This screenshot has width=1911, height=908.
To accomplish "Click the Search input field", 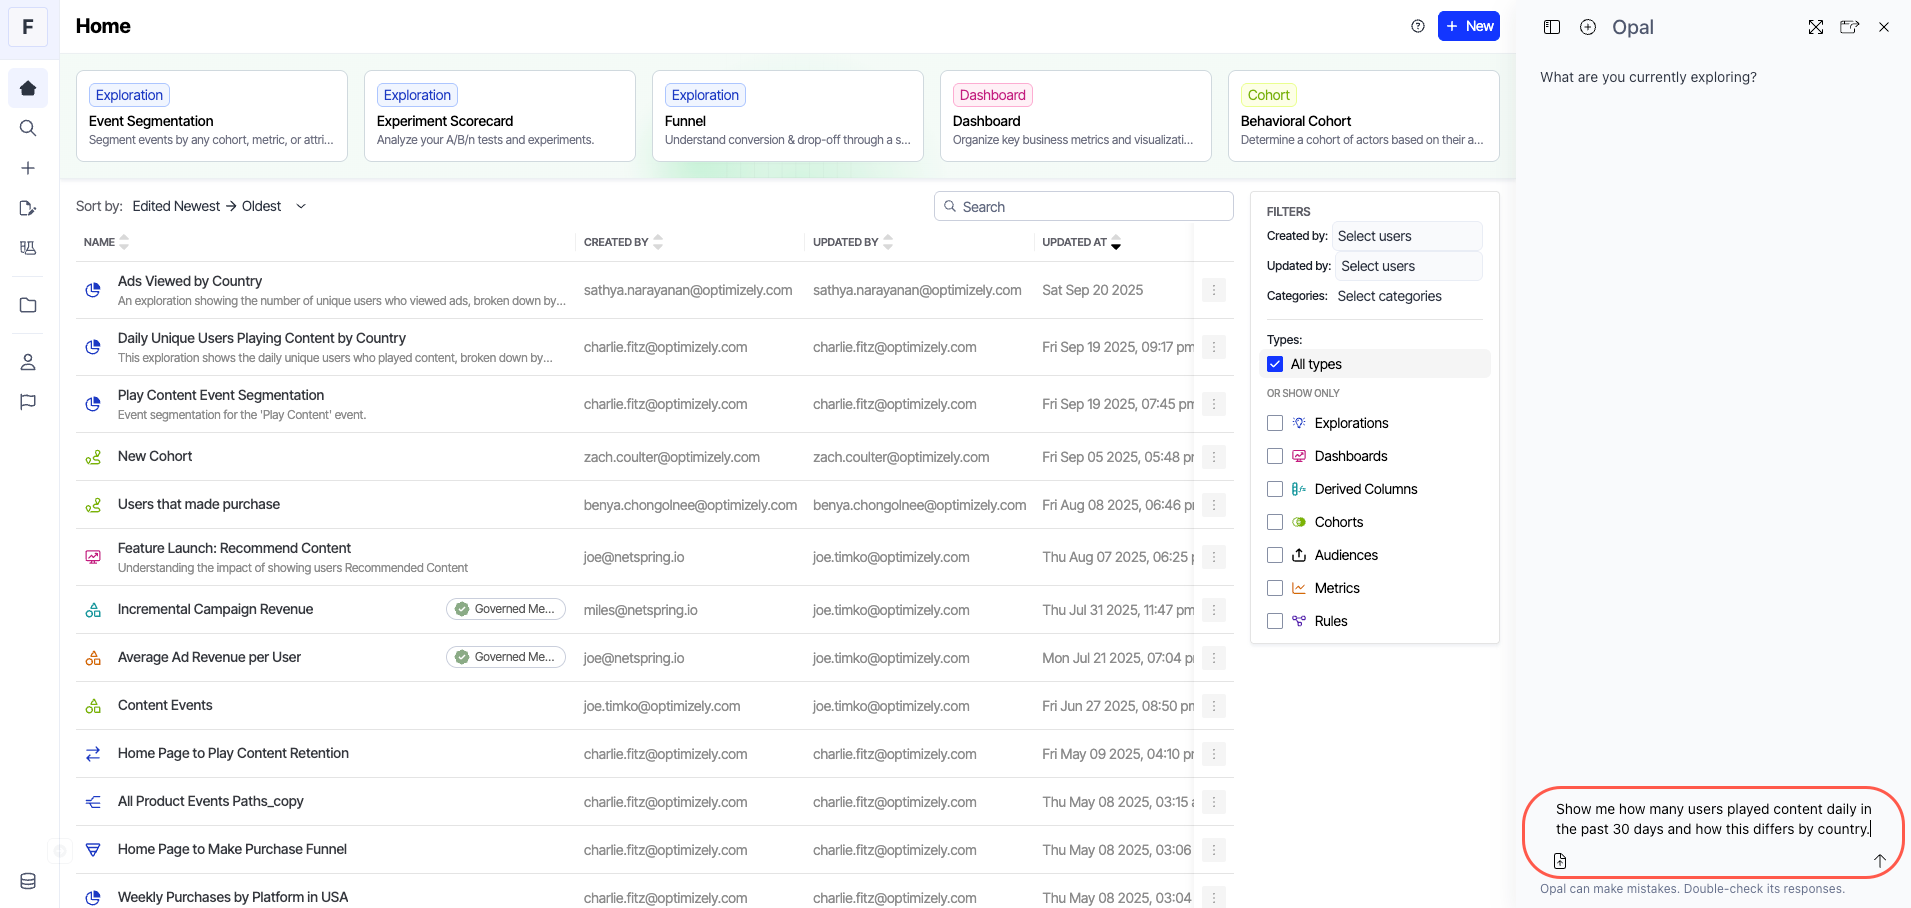I will (1084, 206).
